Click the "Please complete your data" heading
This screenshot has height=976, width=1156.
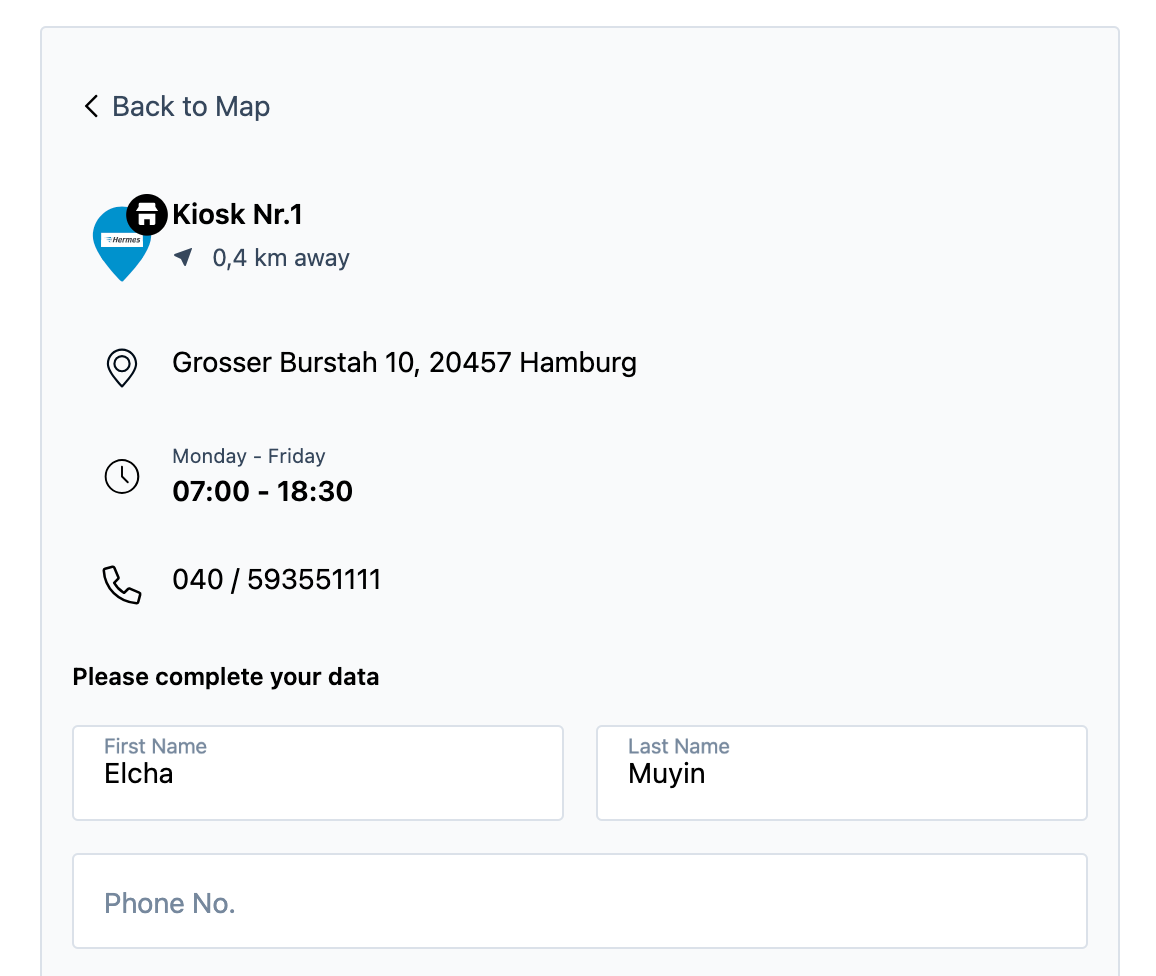pos(226,677)
